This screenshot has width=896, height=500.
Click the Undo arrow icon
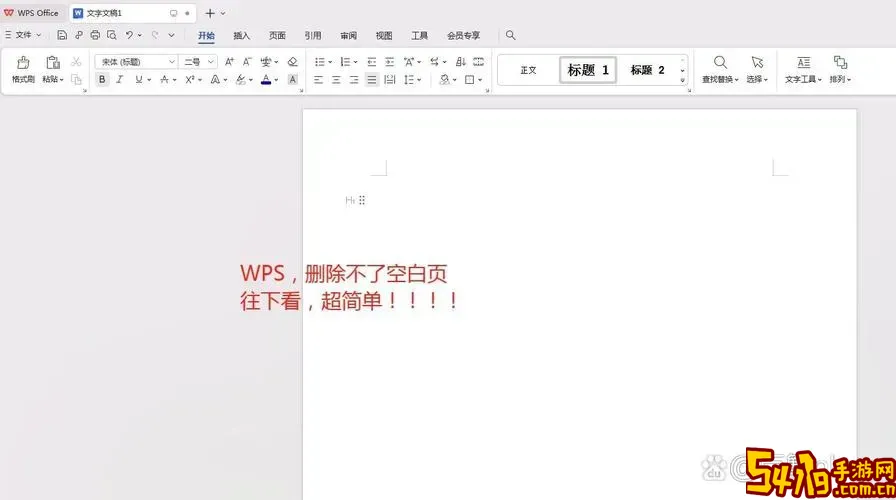click(129, 35)
